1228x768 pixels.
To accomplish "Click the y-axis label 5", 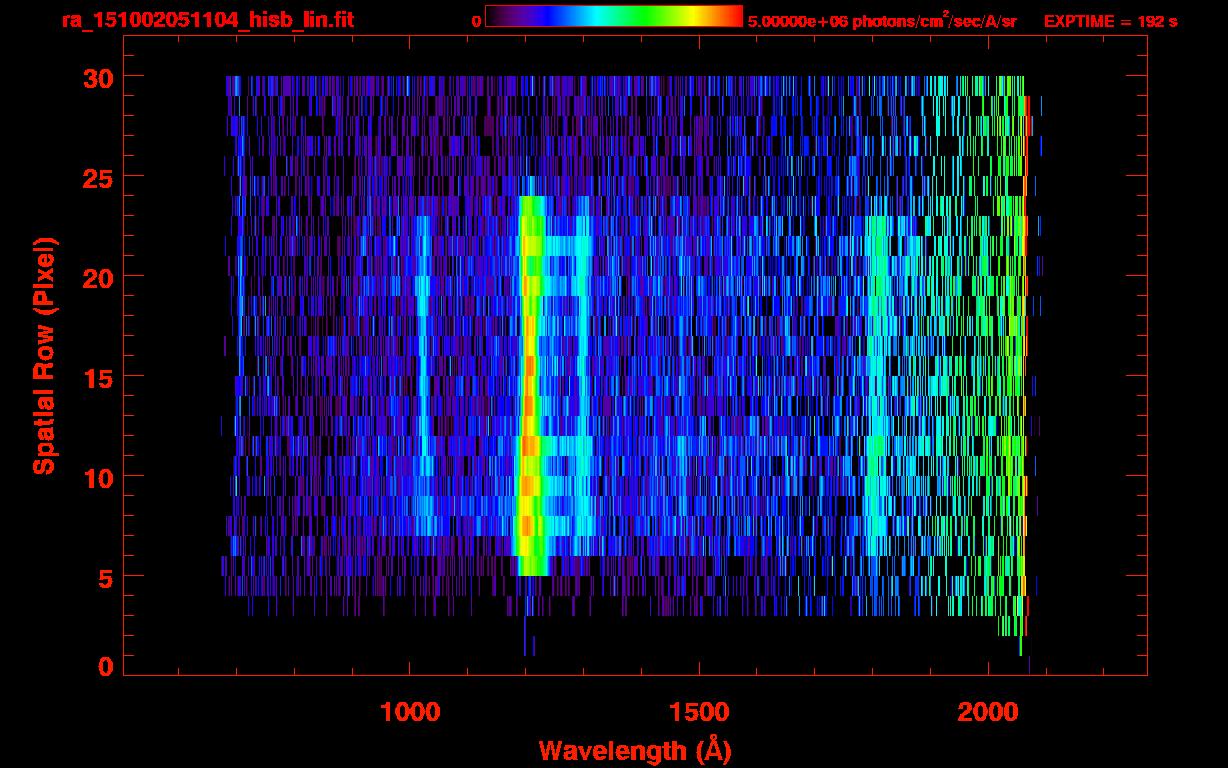I will 105,577.
